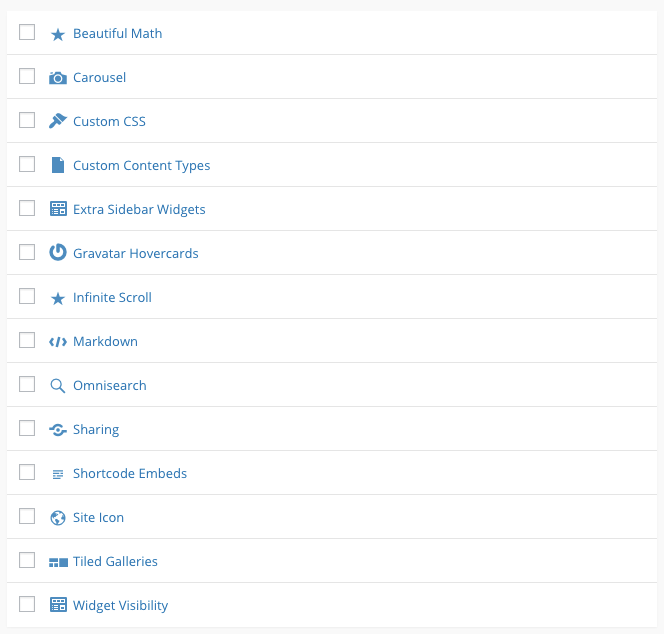Click the Tiled Galleries tile icon
Viewport: 664px width, 634px height.
pyautogui.click(x=58, y=562)
